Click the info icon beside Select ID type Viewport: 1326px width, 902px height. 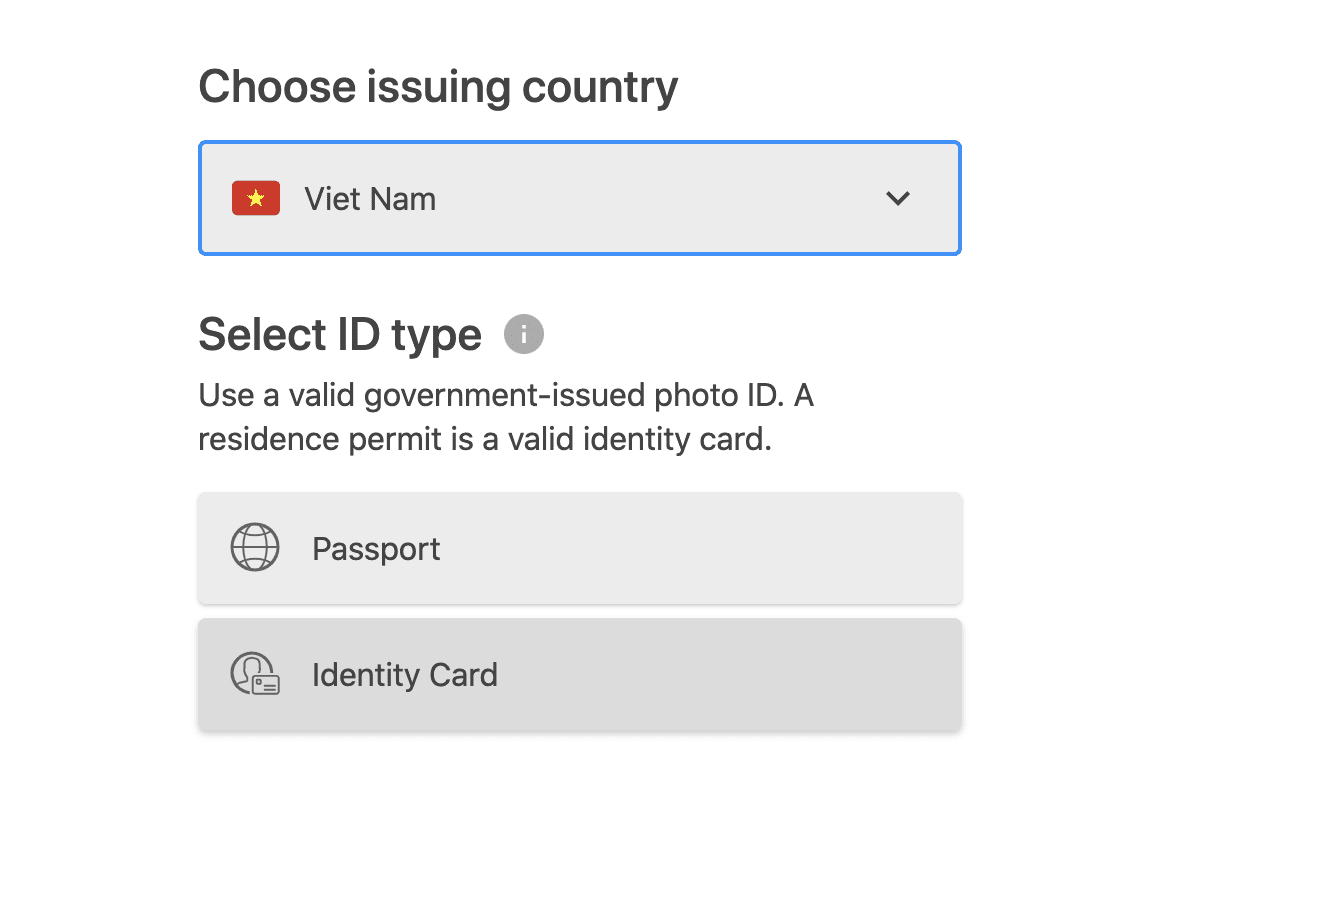tap(524, 334)
